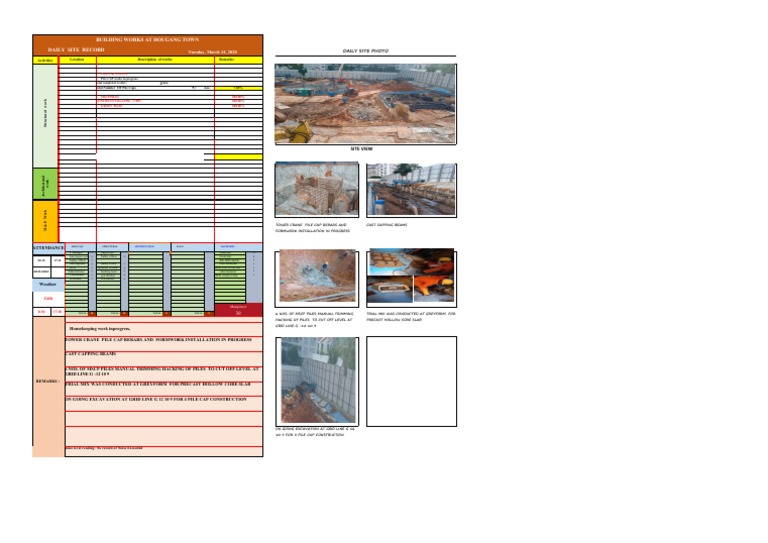Viewport: 768px width, 543px height.
Task: Click the caption under the pile trimming photo
Action: point(314,319)
